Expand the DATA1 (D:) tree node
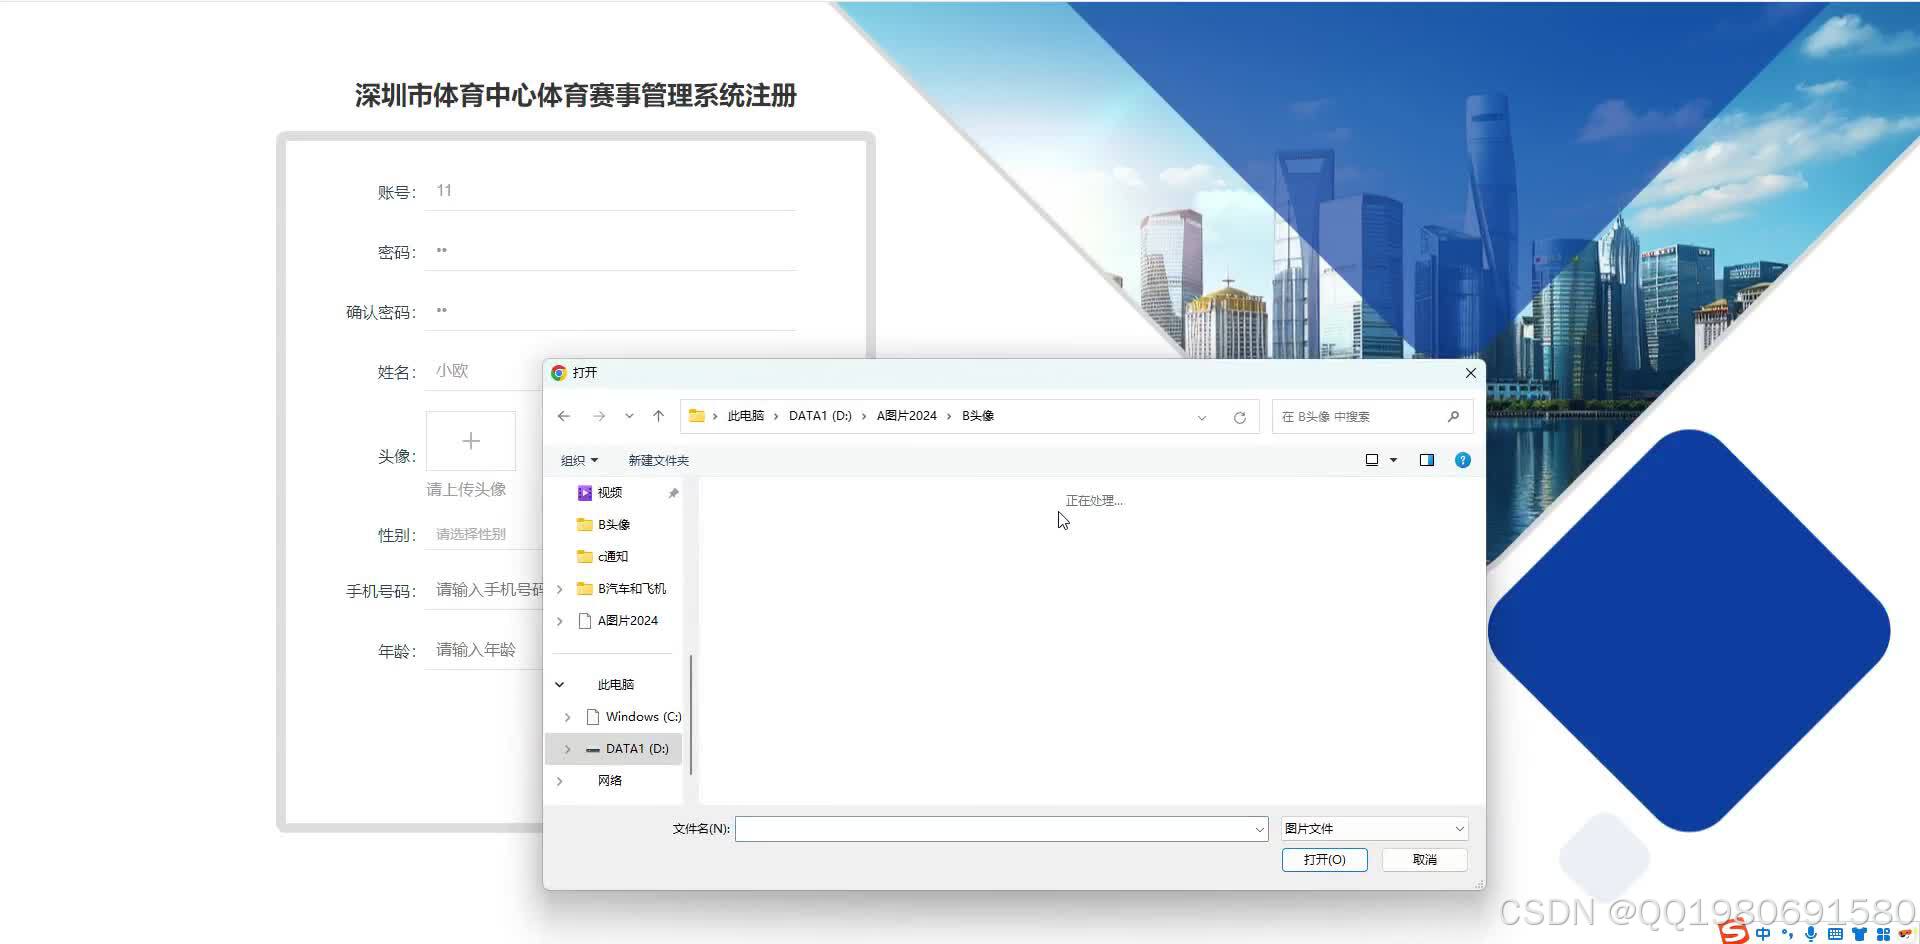This screenshot has width=1920, height=944. coord(567,748)
